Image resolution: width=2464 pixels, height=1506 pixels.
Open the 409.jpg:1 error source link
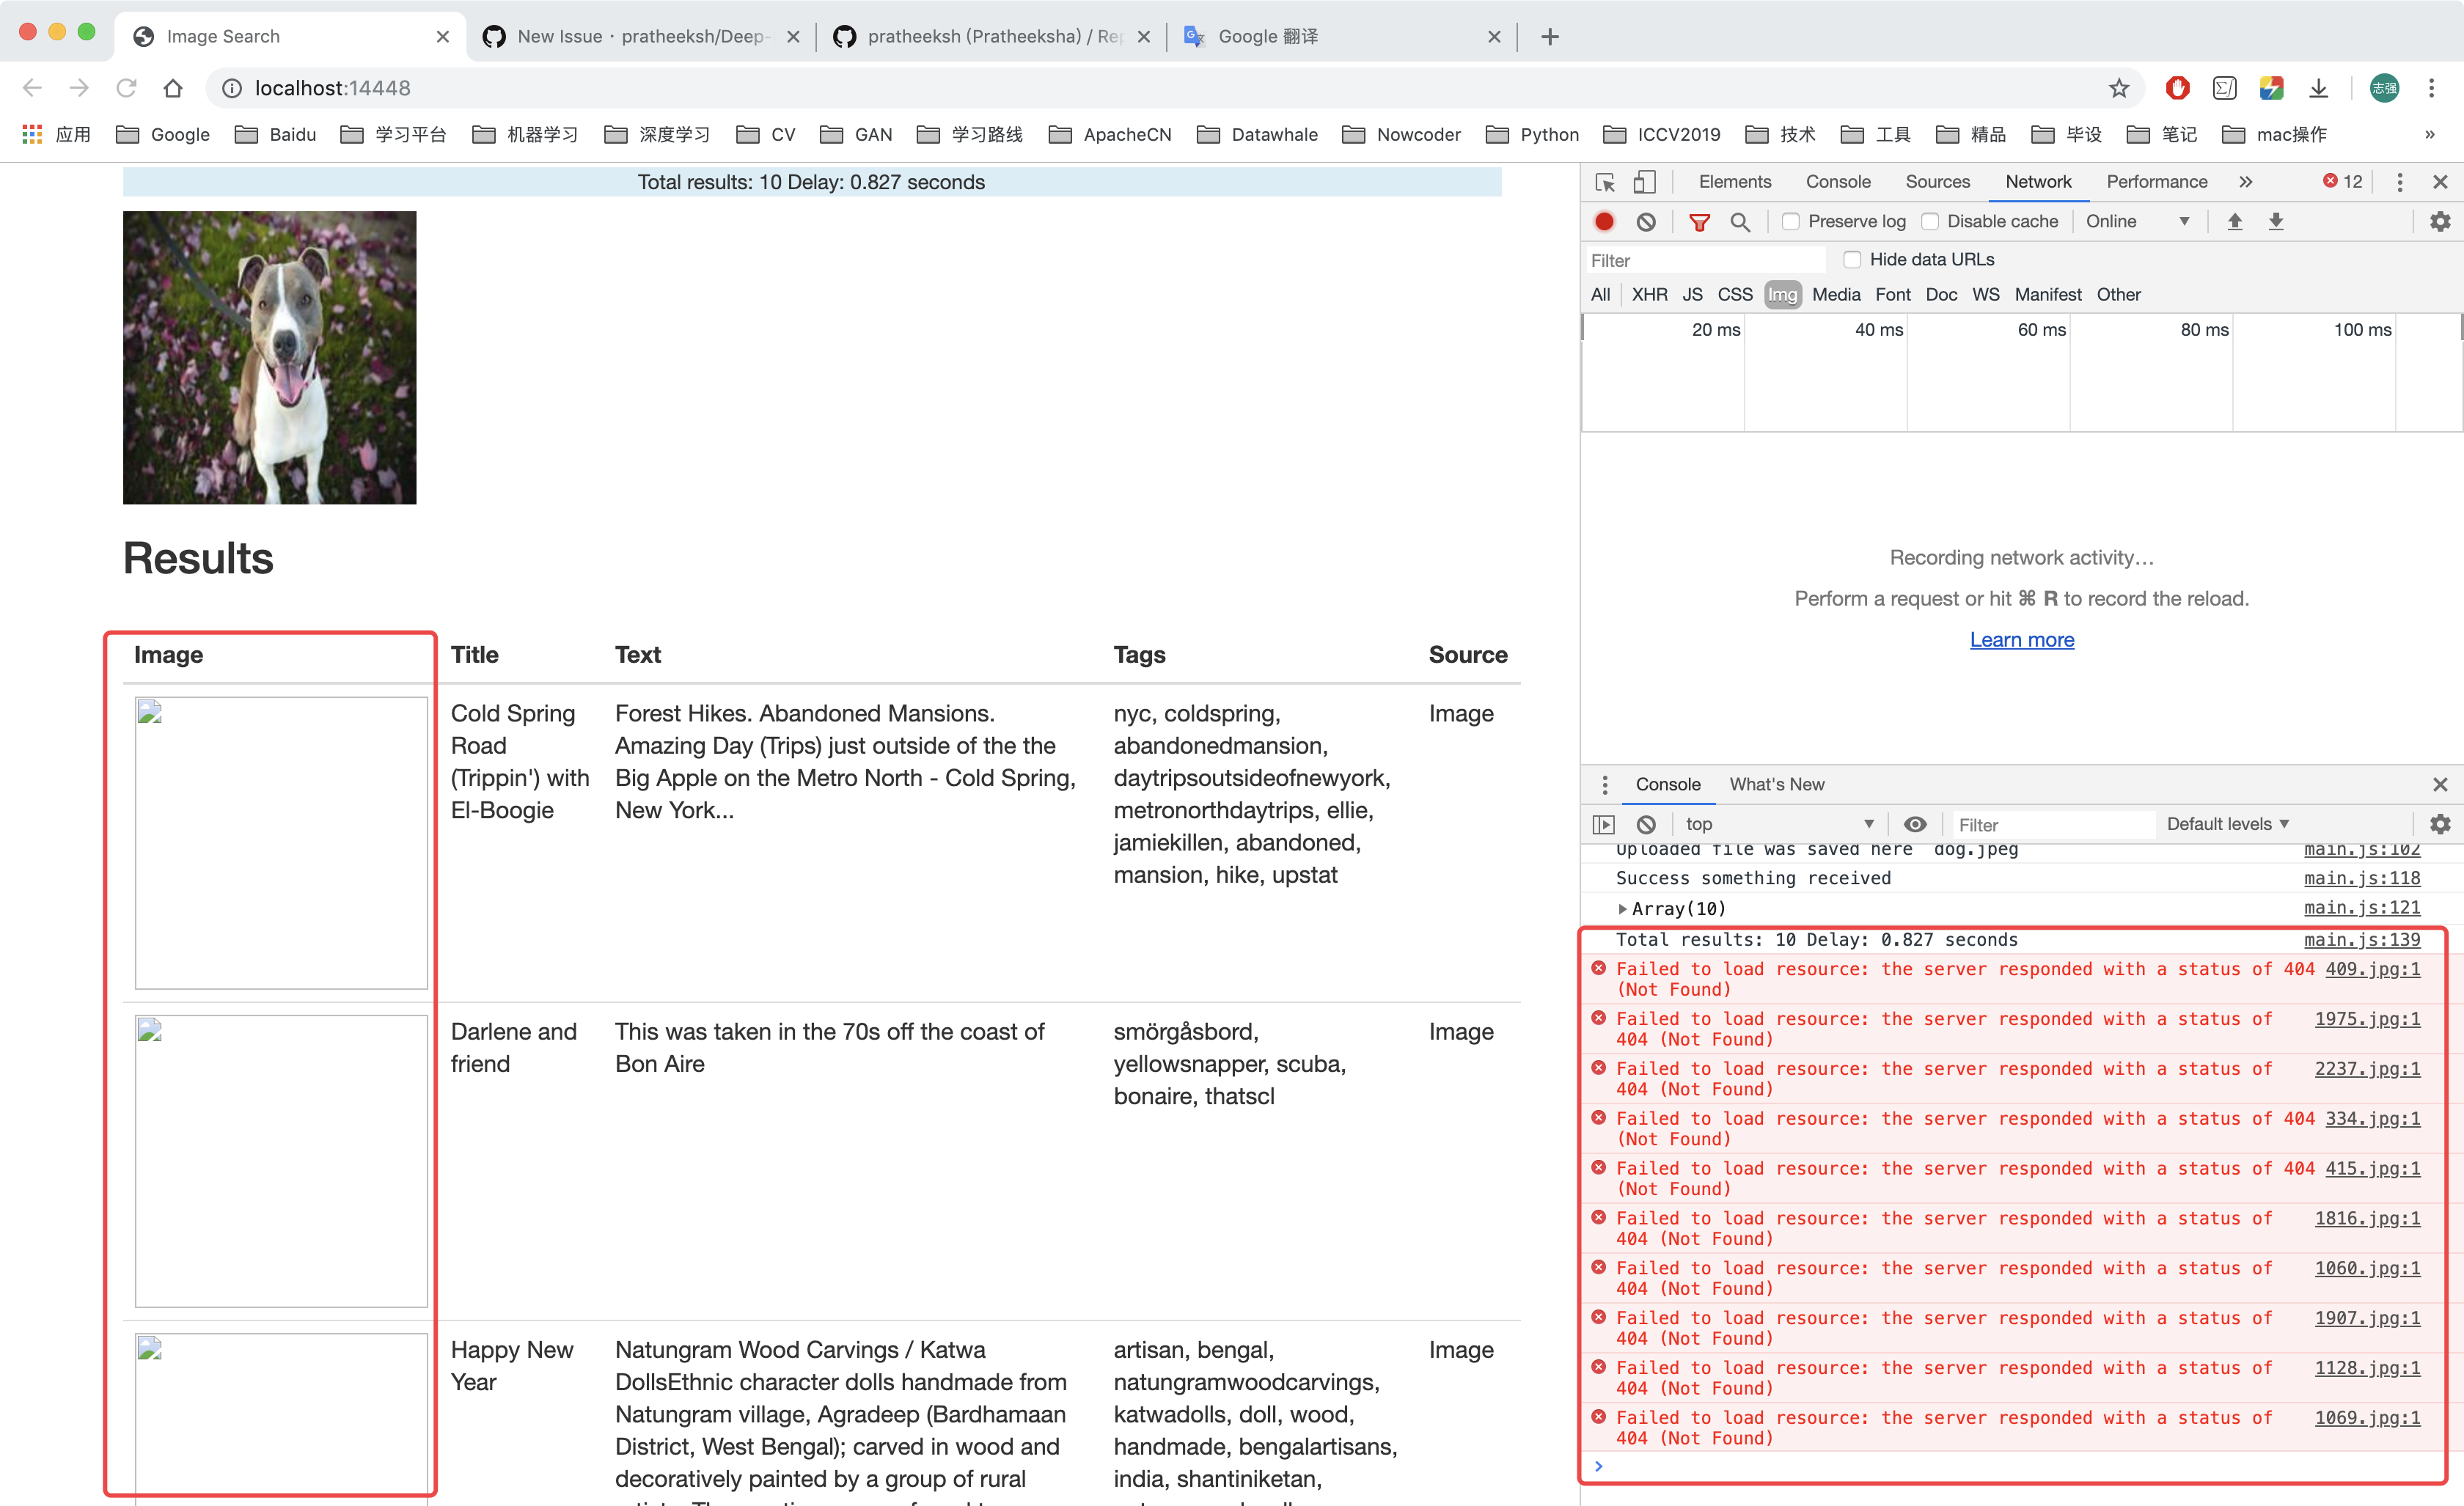(x=2372, y=968)
